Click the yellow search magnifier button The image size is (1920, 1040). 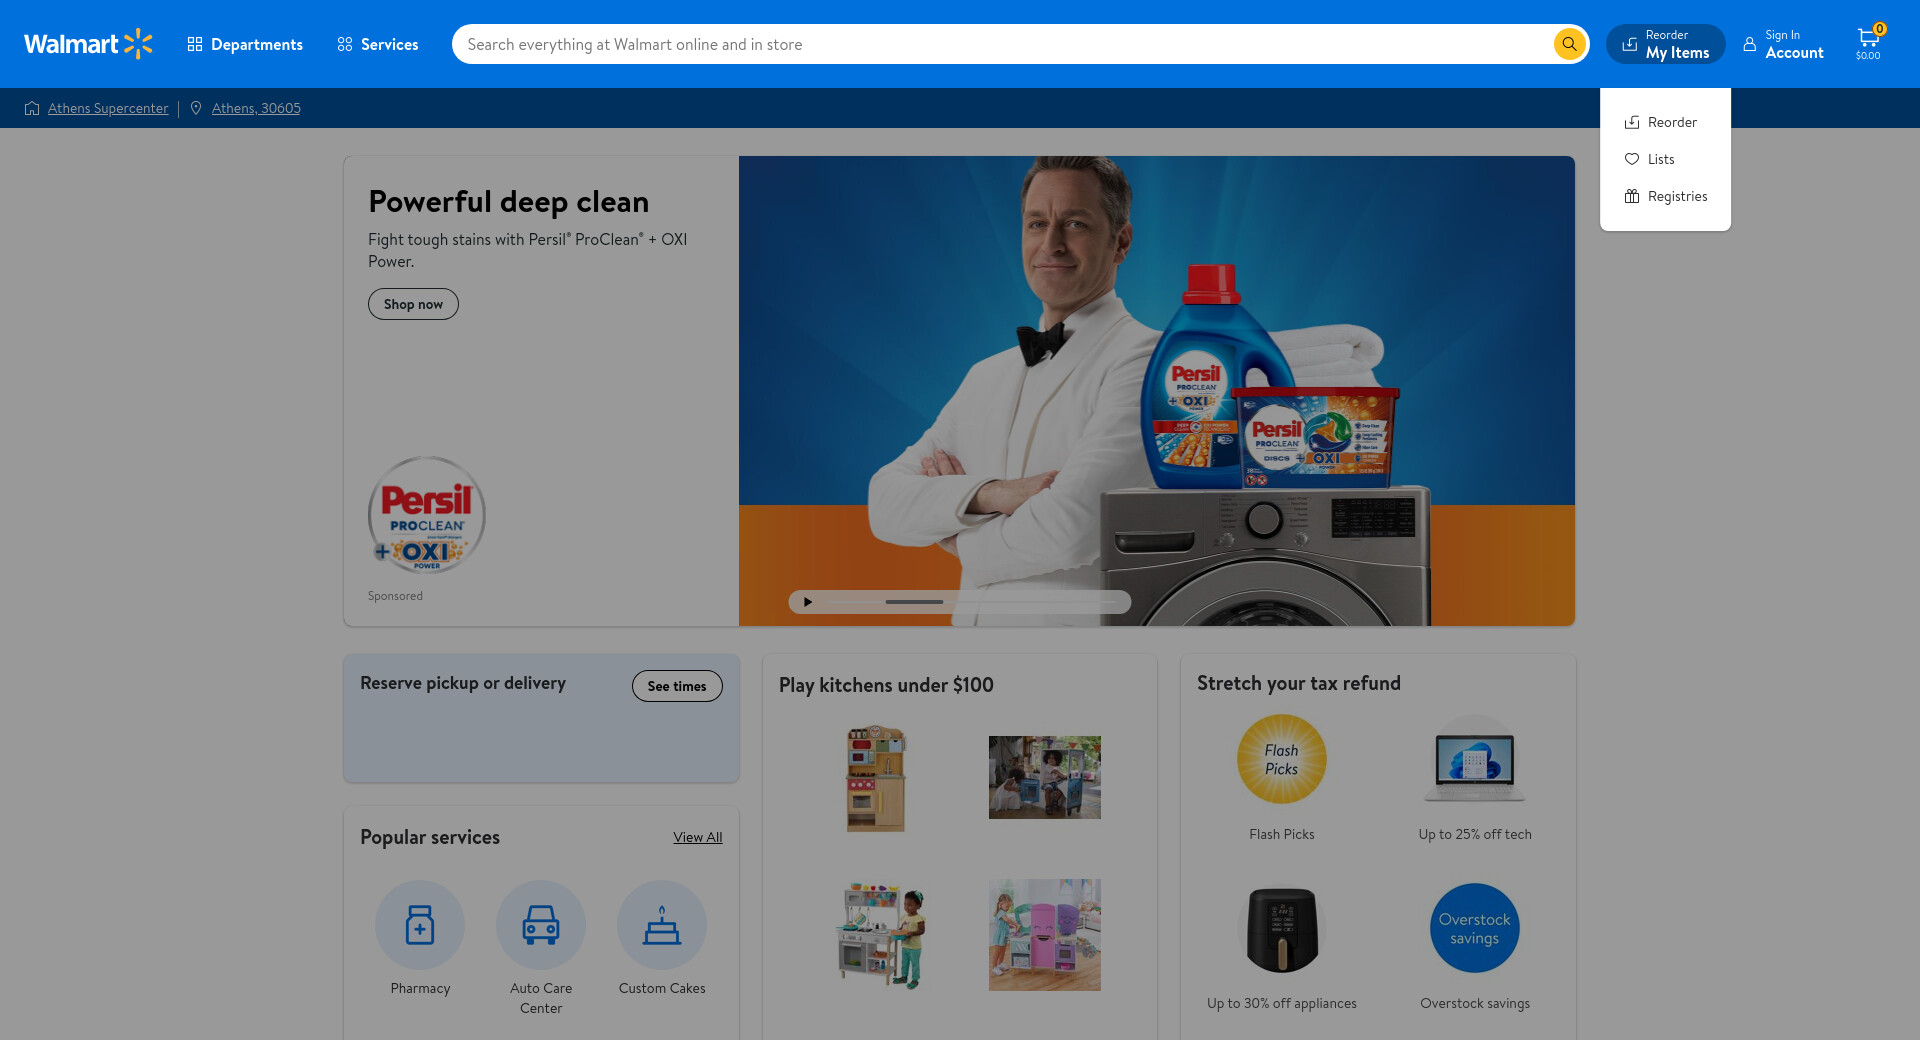(x=1569, y=44)
